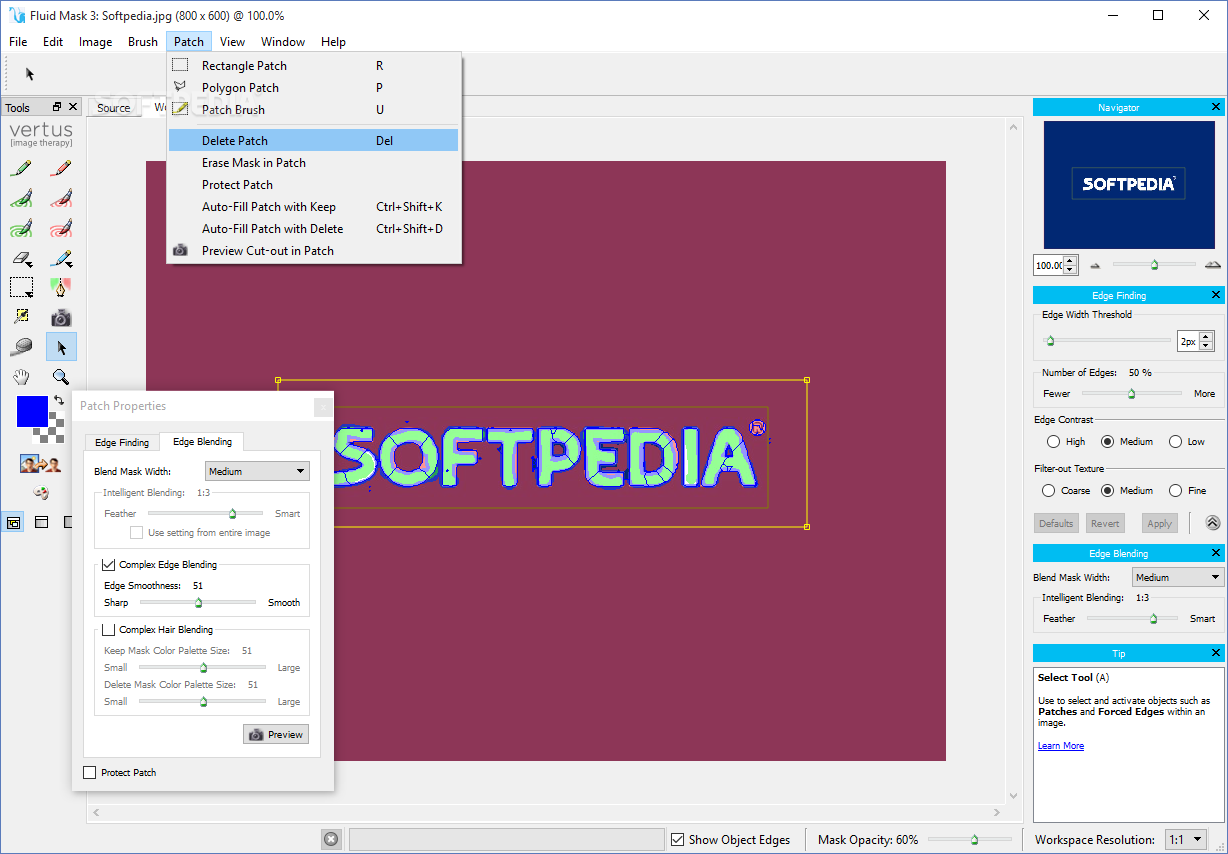This screenshot has height=854, width=1228.
Task: Adjust the Mask Opacity slider handle
Action: coord(974,840)
